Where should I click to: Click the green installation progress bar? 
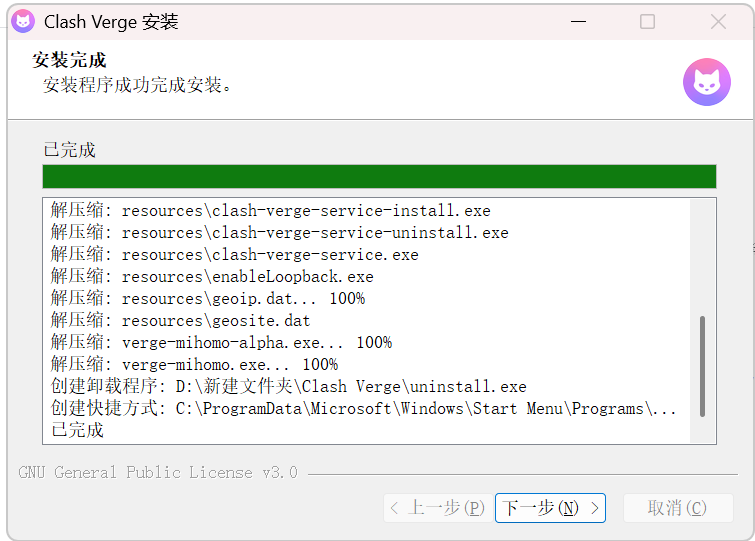pyautogui.click(x=379, y=176)
